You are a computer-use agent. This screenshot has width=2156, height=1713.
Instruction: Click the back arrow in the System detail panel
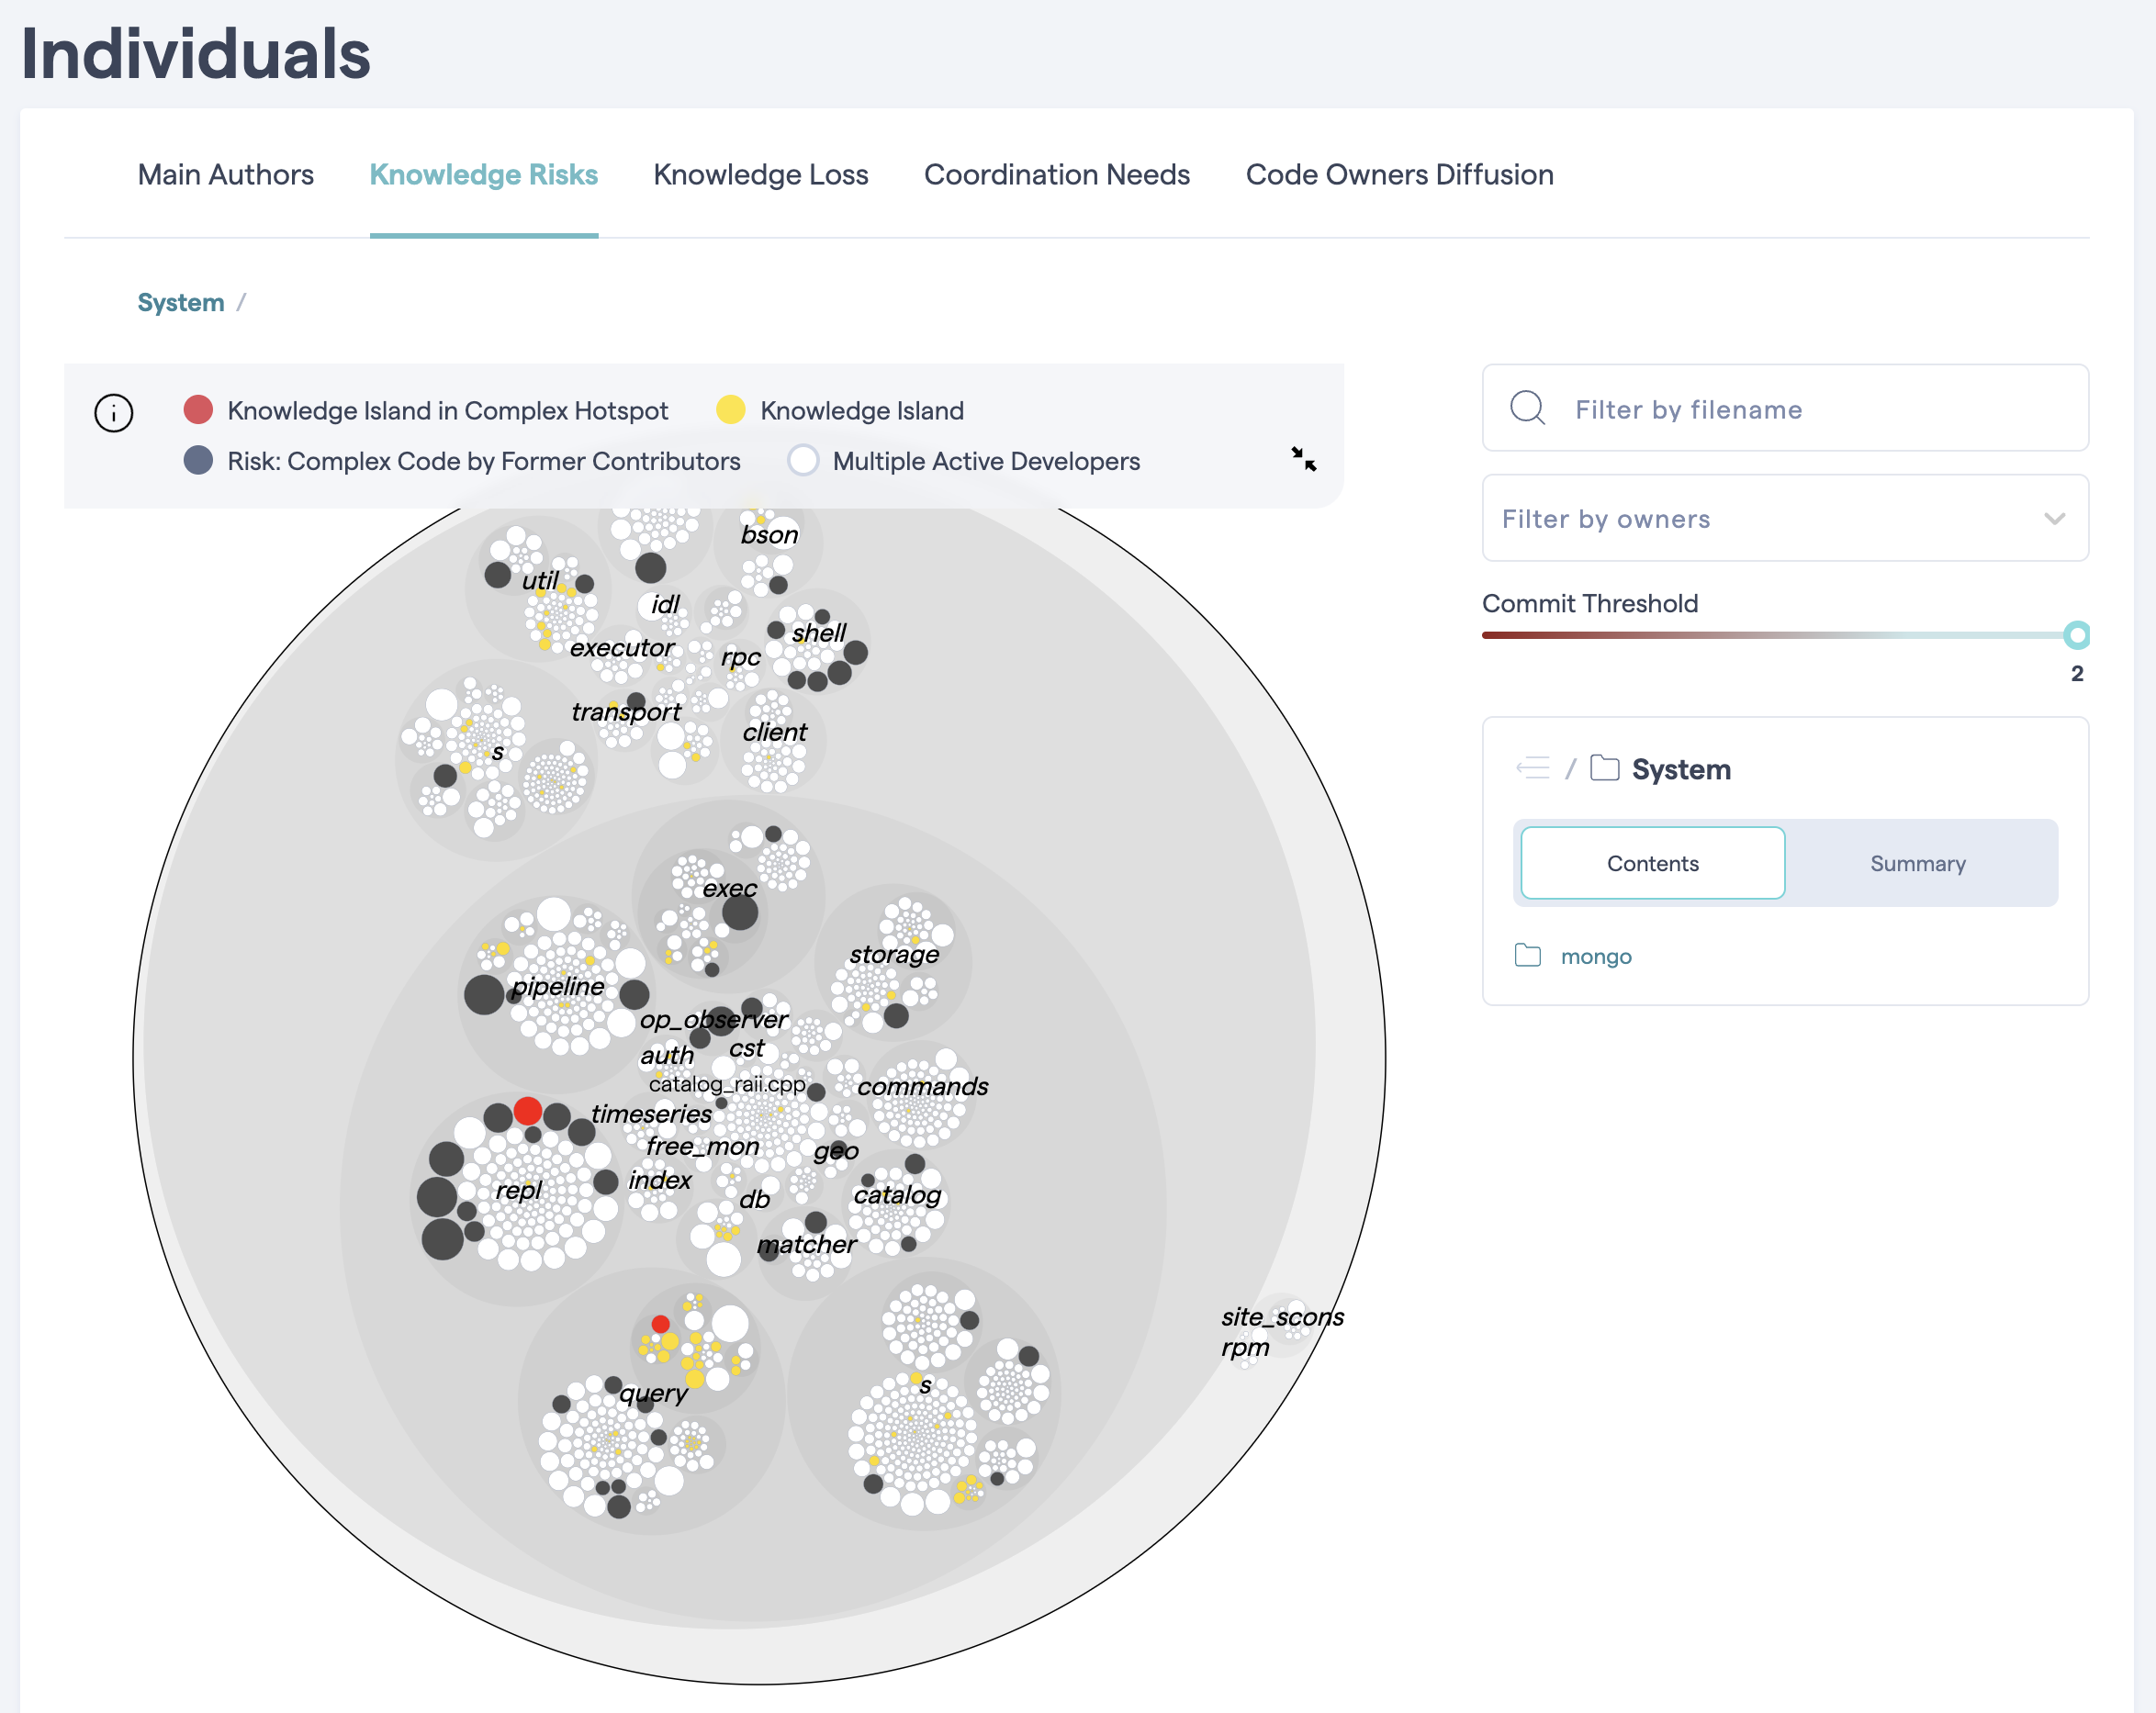(1533, 767)
